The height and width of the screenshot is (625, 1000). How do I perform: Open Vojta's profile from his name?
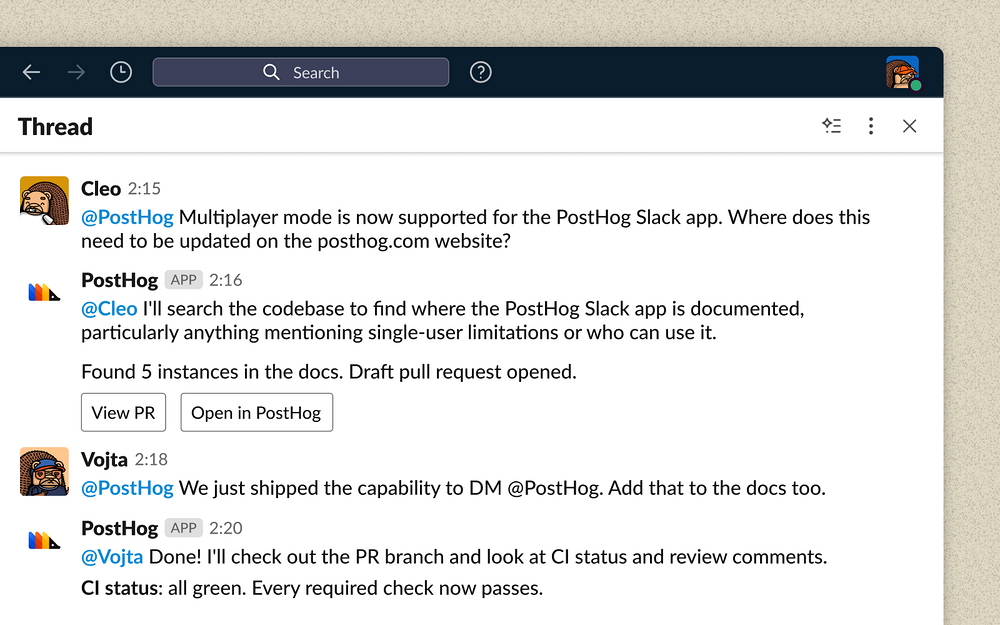click(104, 460)
